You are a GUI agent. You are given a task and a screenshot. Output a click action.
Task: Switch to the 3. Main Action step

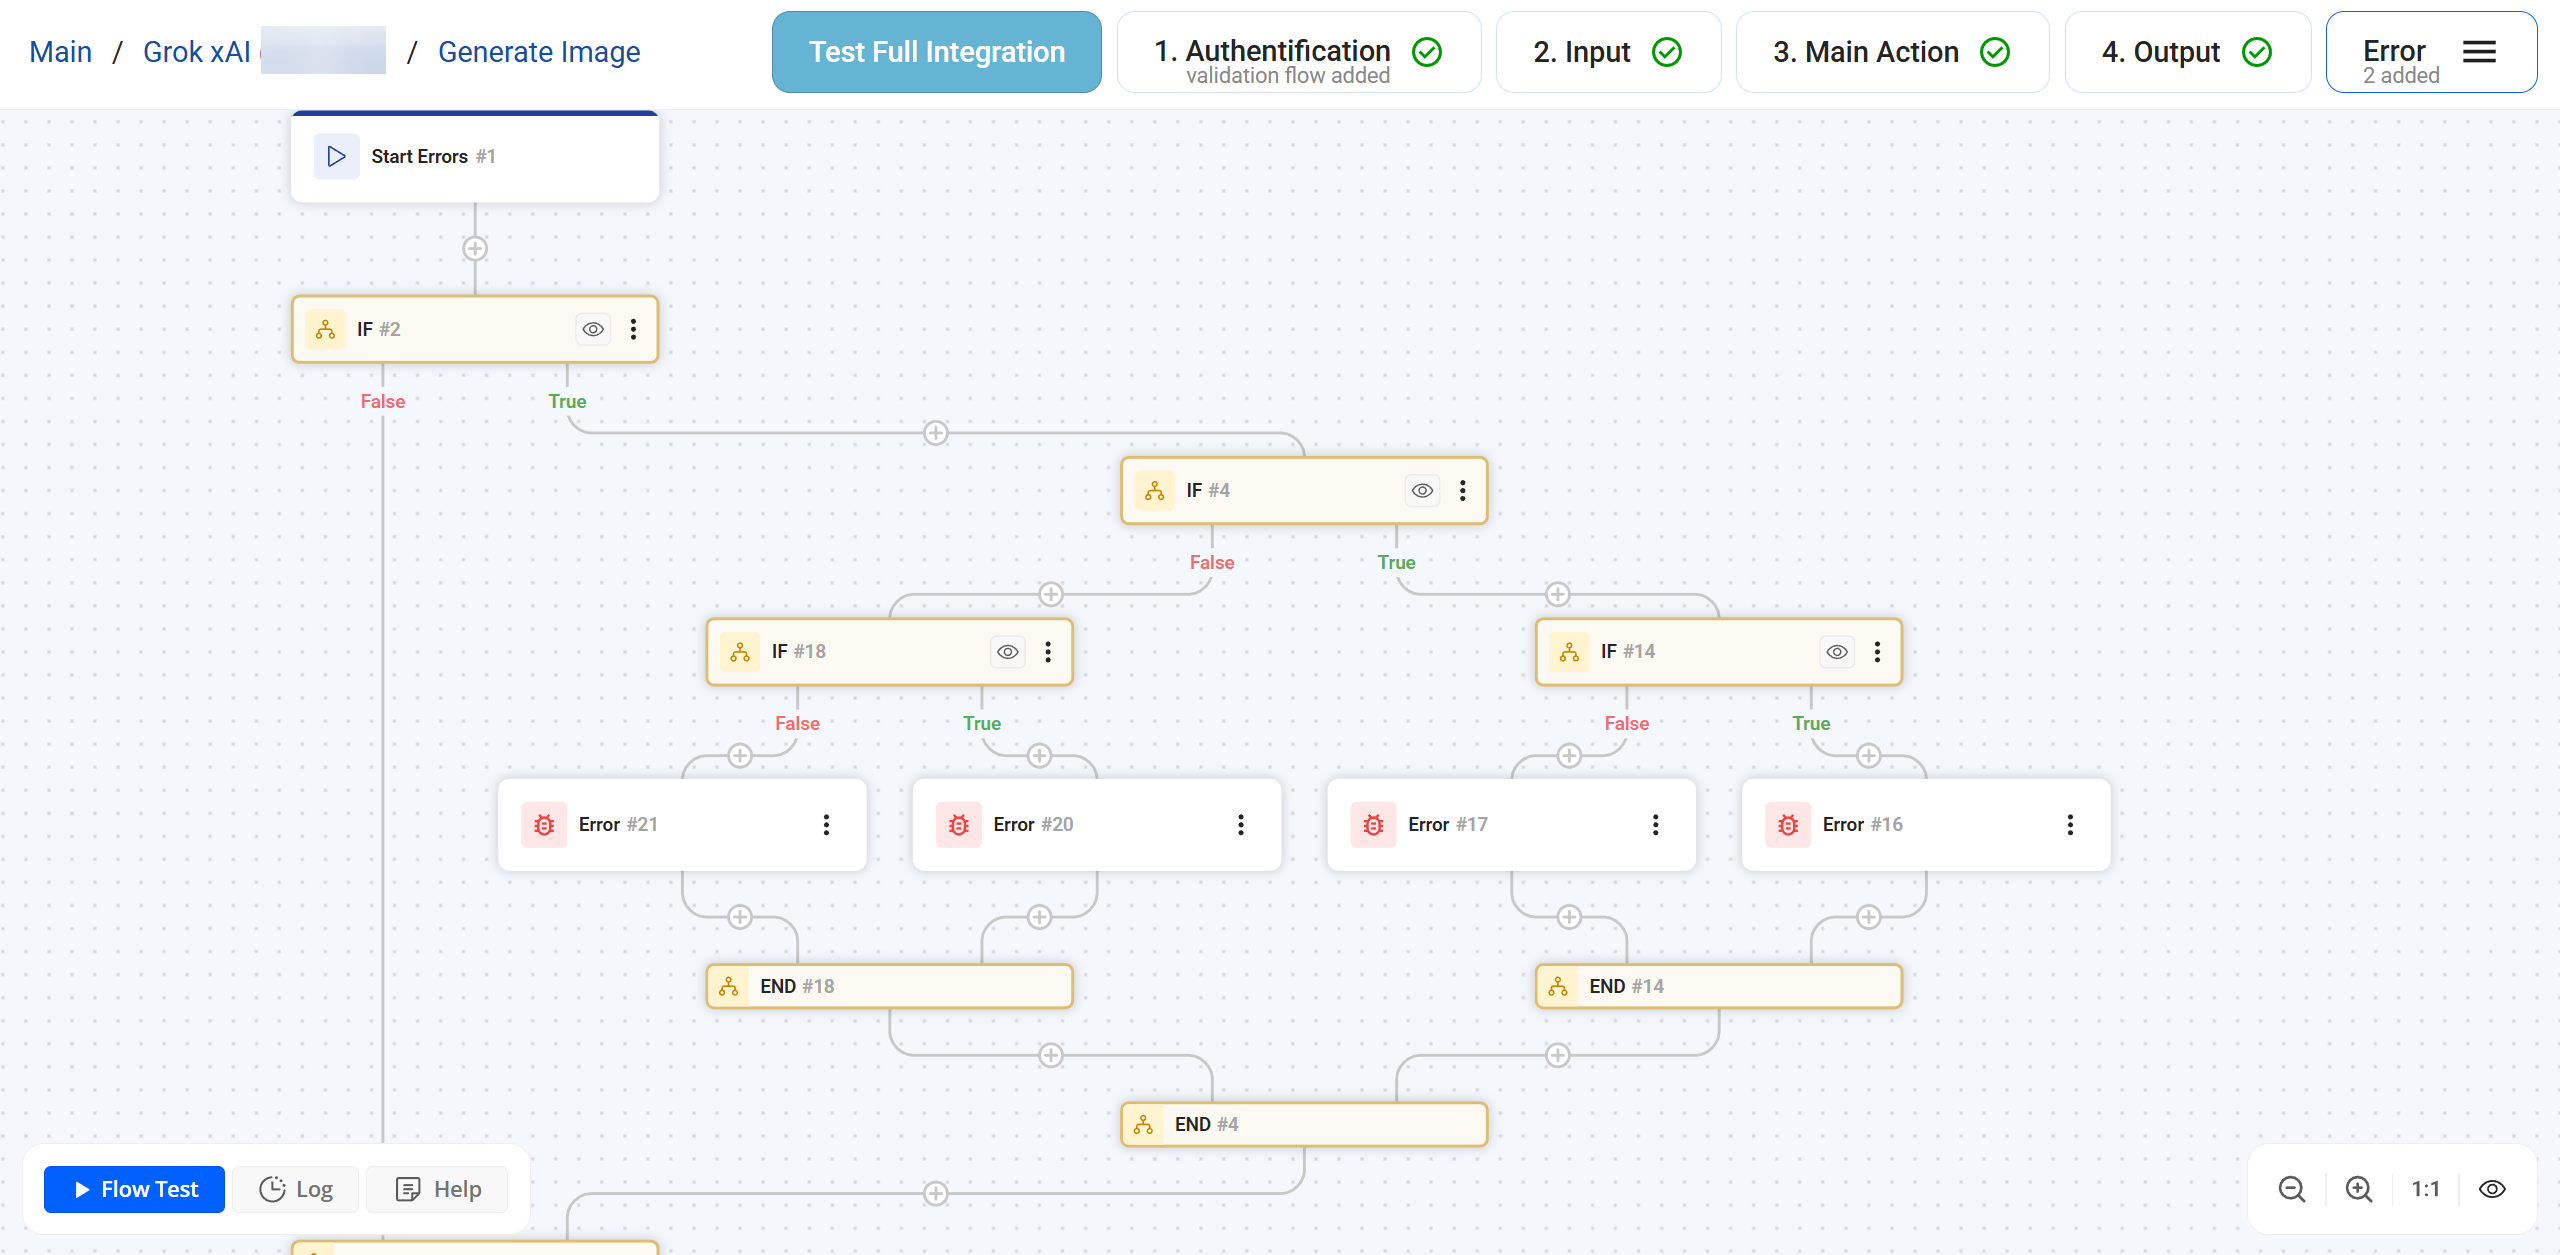tap(1890, 51)
